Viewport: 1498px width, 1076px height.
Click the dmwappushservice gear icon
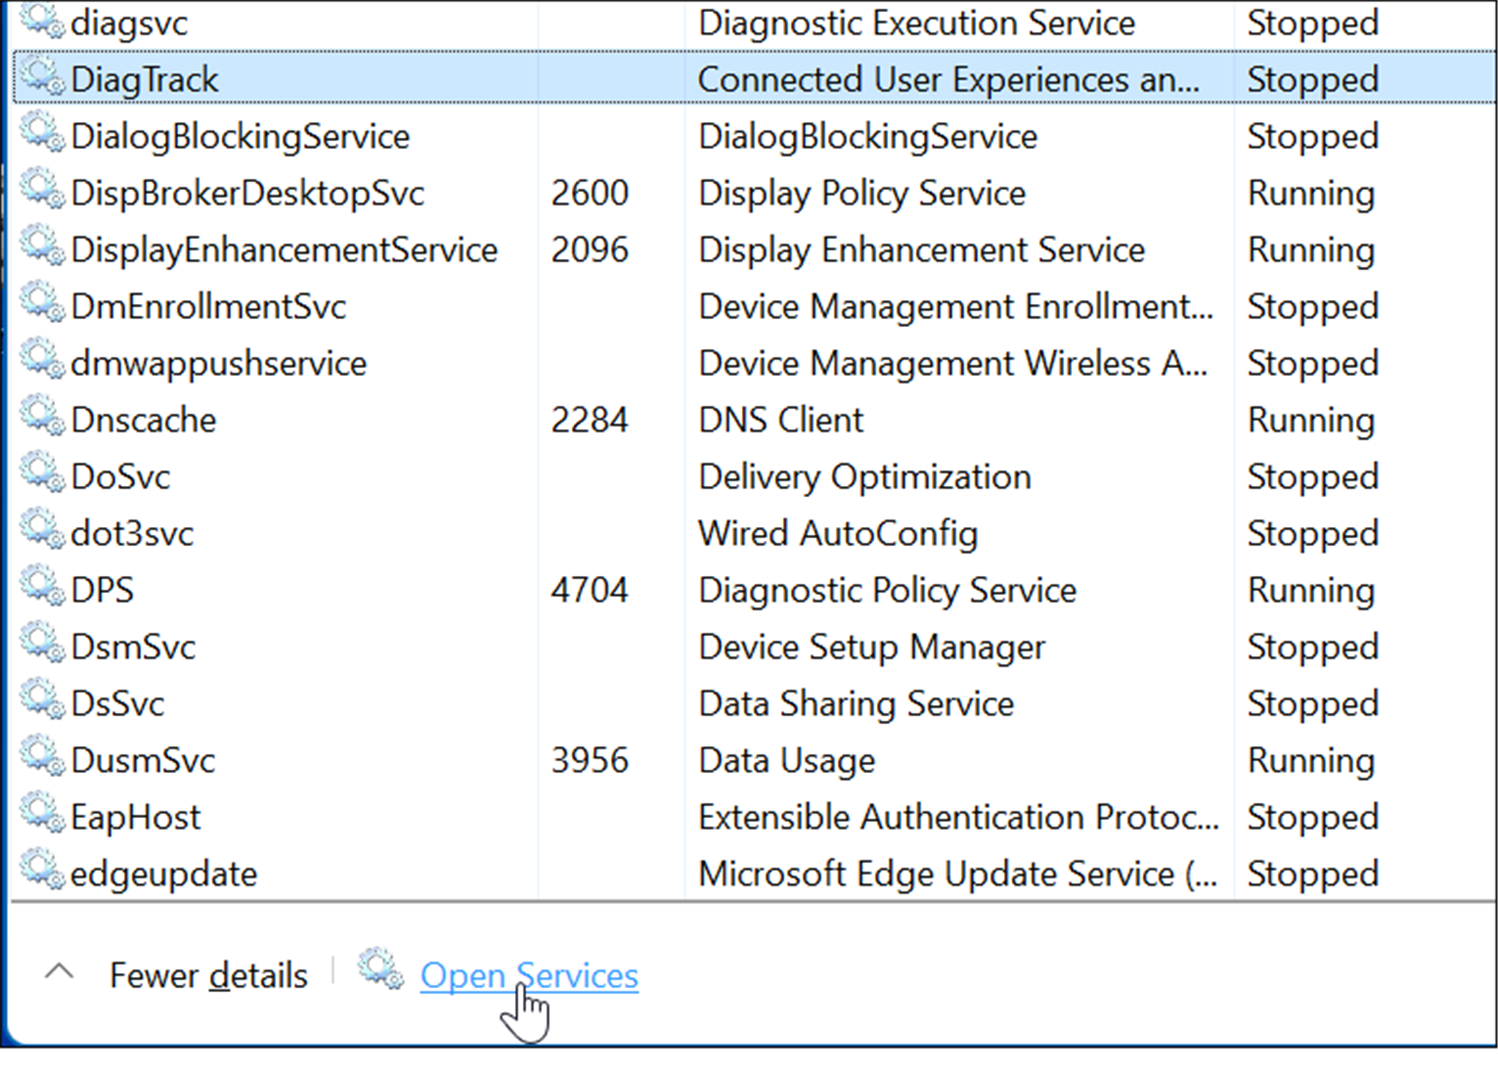(x=41, y=362)
